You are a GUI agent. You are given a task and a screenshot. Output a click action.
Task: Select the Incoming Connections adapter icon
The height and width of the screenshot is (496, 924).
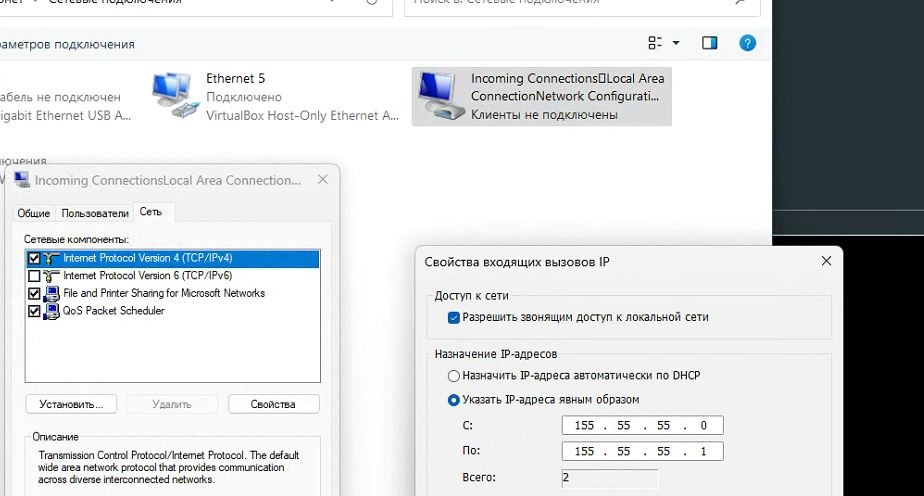click(x=440, y=95)
